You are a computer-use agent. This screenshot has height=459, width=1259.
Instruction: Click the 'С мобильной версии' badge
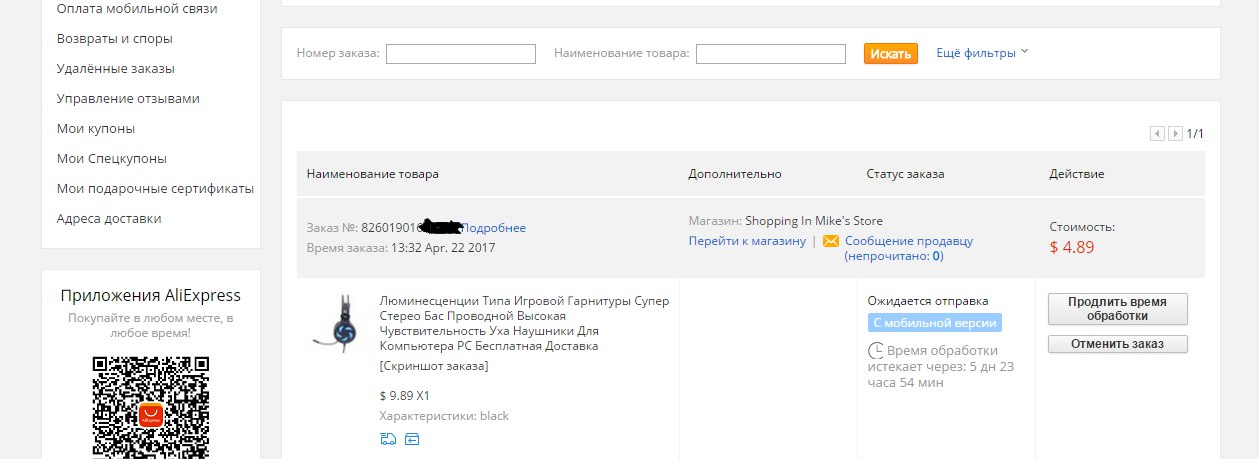pos(934,323)
